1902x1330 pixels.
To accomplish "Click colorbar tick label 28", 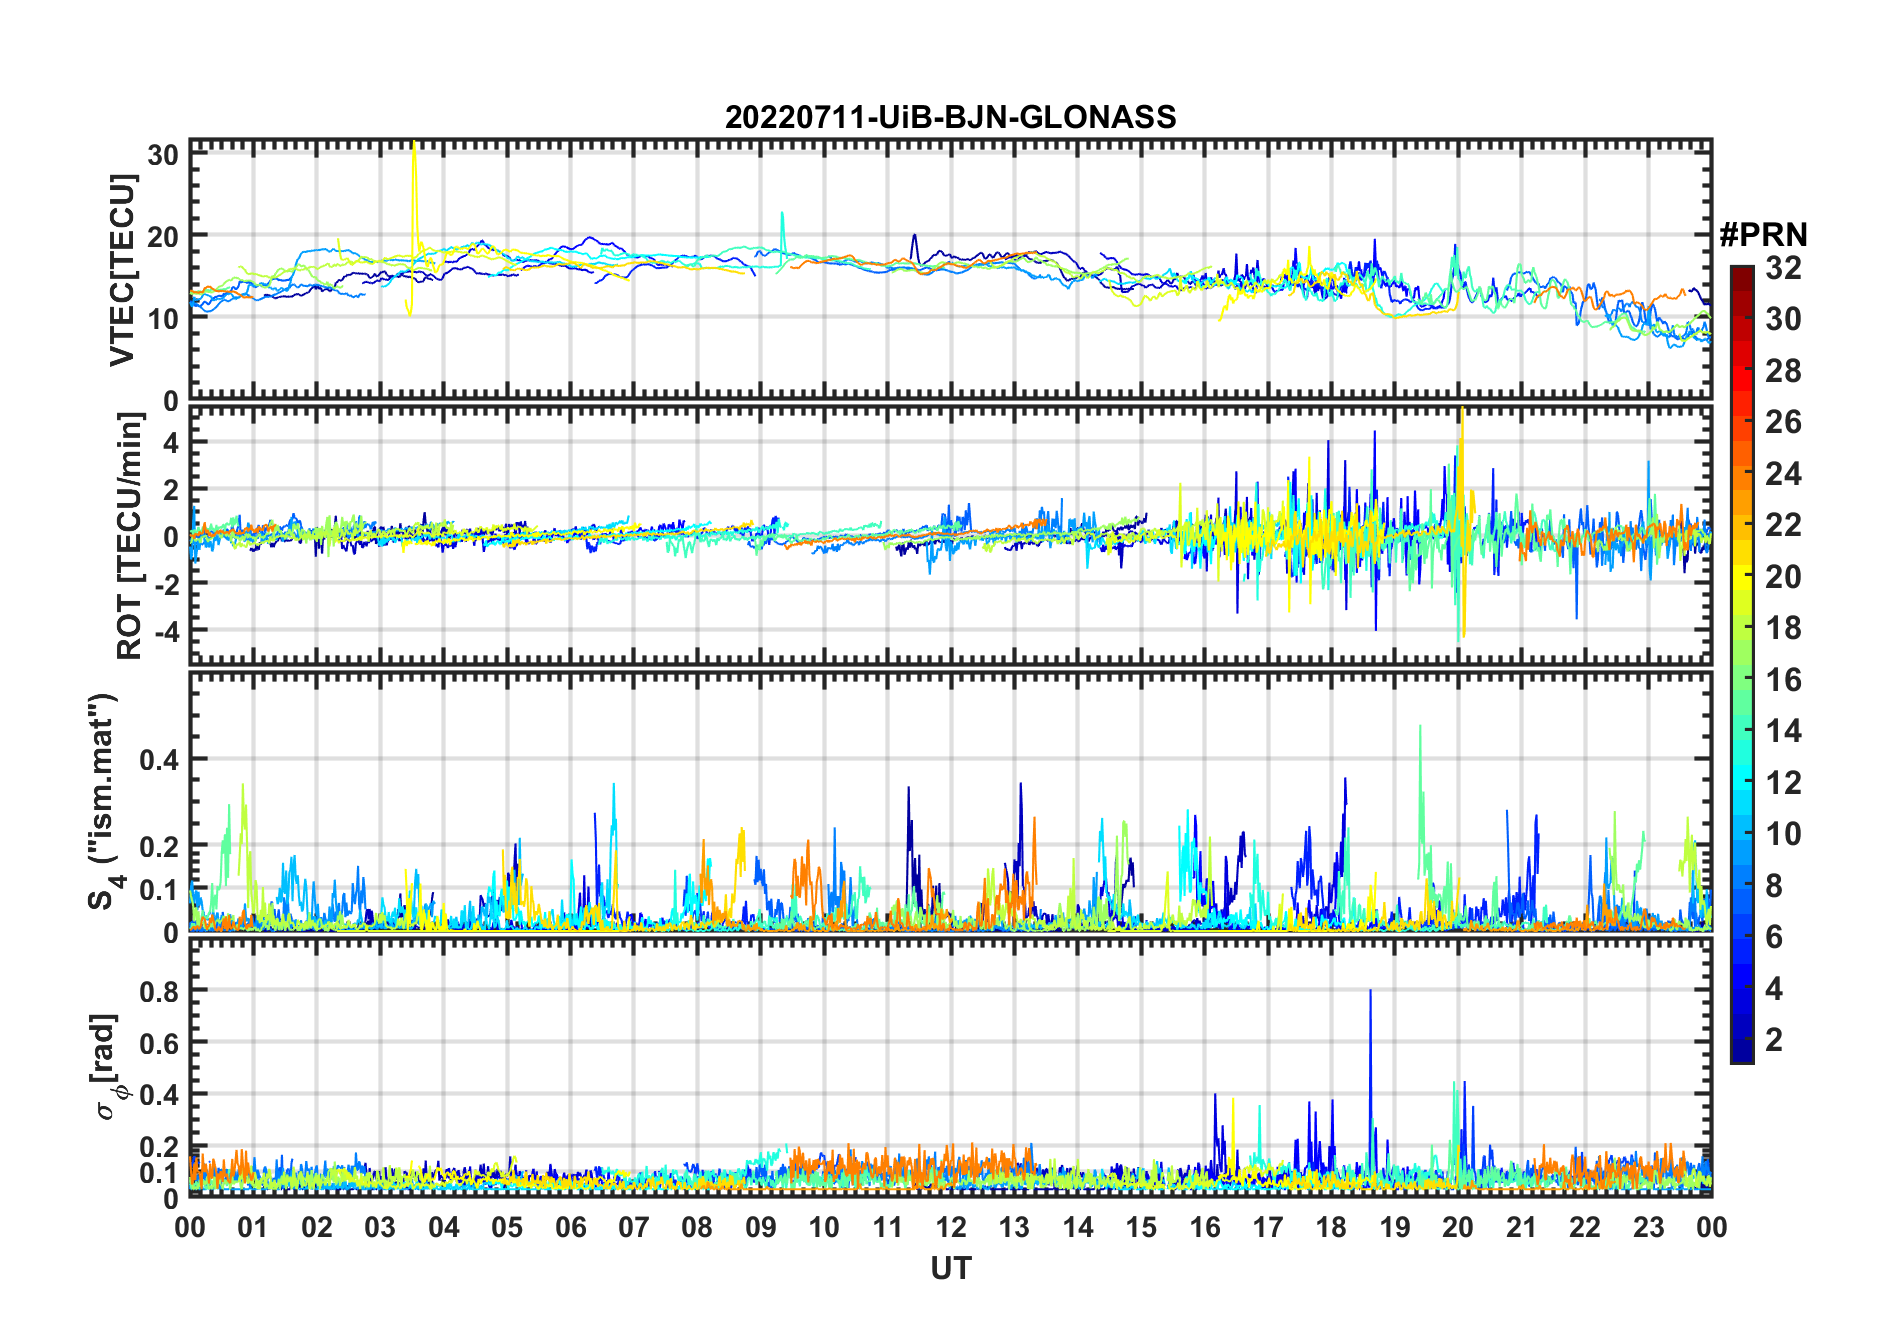I will tap(1783, 371).
